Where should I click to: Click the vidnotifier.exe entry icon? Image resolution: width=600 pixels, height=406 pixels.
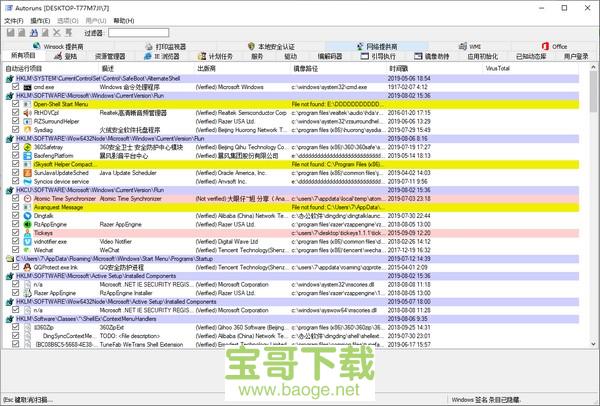(x=27, y=241)
